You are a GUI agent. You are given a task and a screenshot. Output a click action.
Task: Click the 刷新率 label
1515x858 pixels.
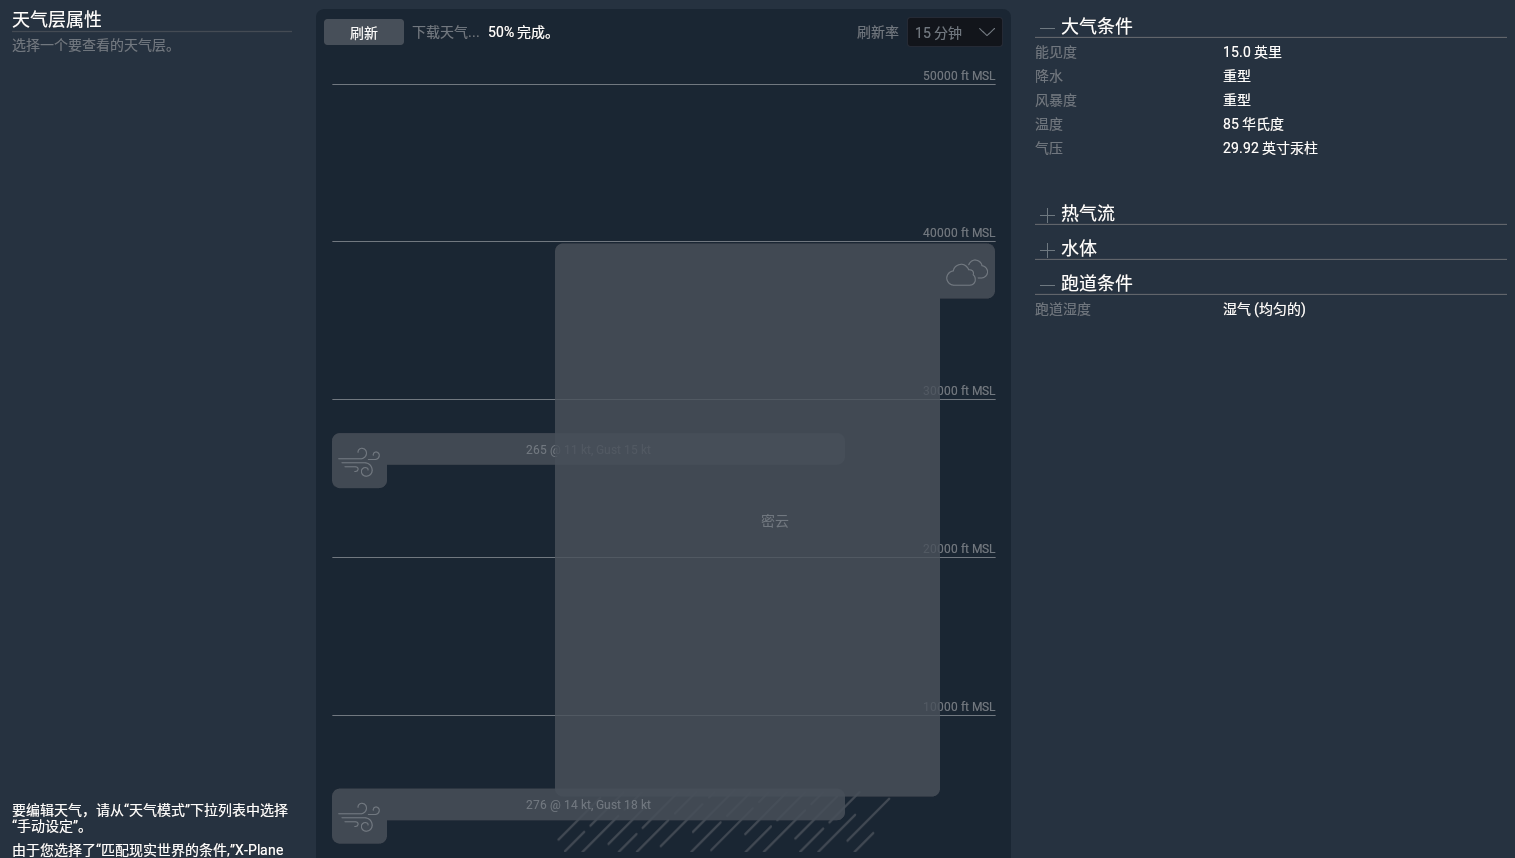tap(878, 33)
